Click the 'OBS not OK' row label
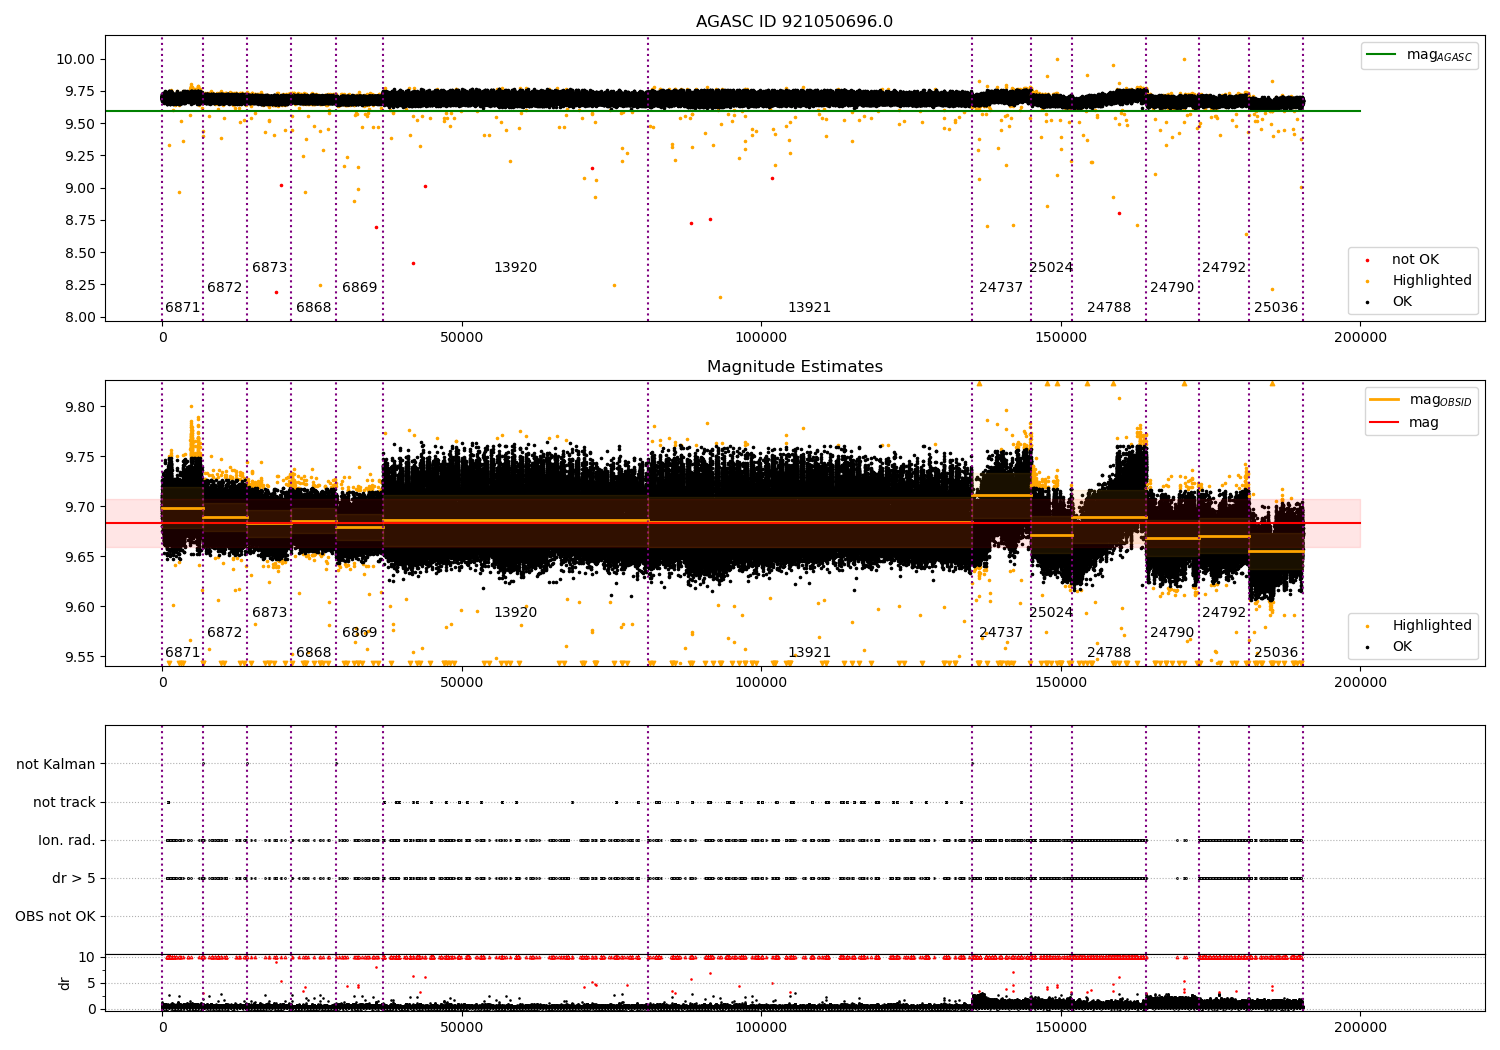This screenshot has height=1050, width=1500. click(x=55, y=916)
